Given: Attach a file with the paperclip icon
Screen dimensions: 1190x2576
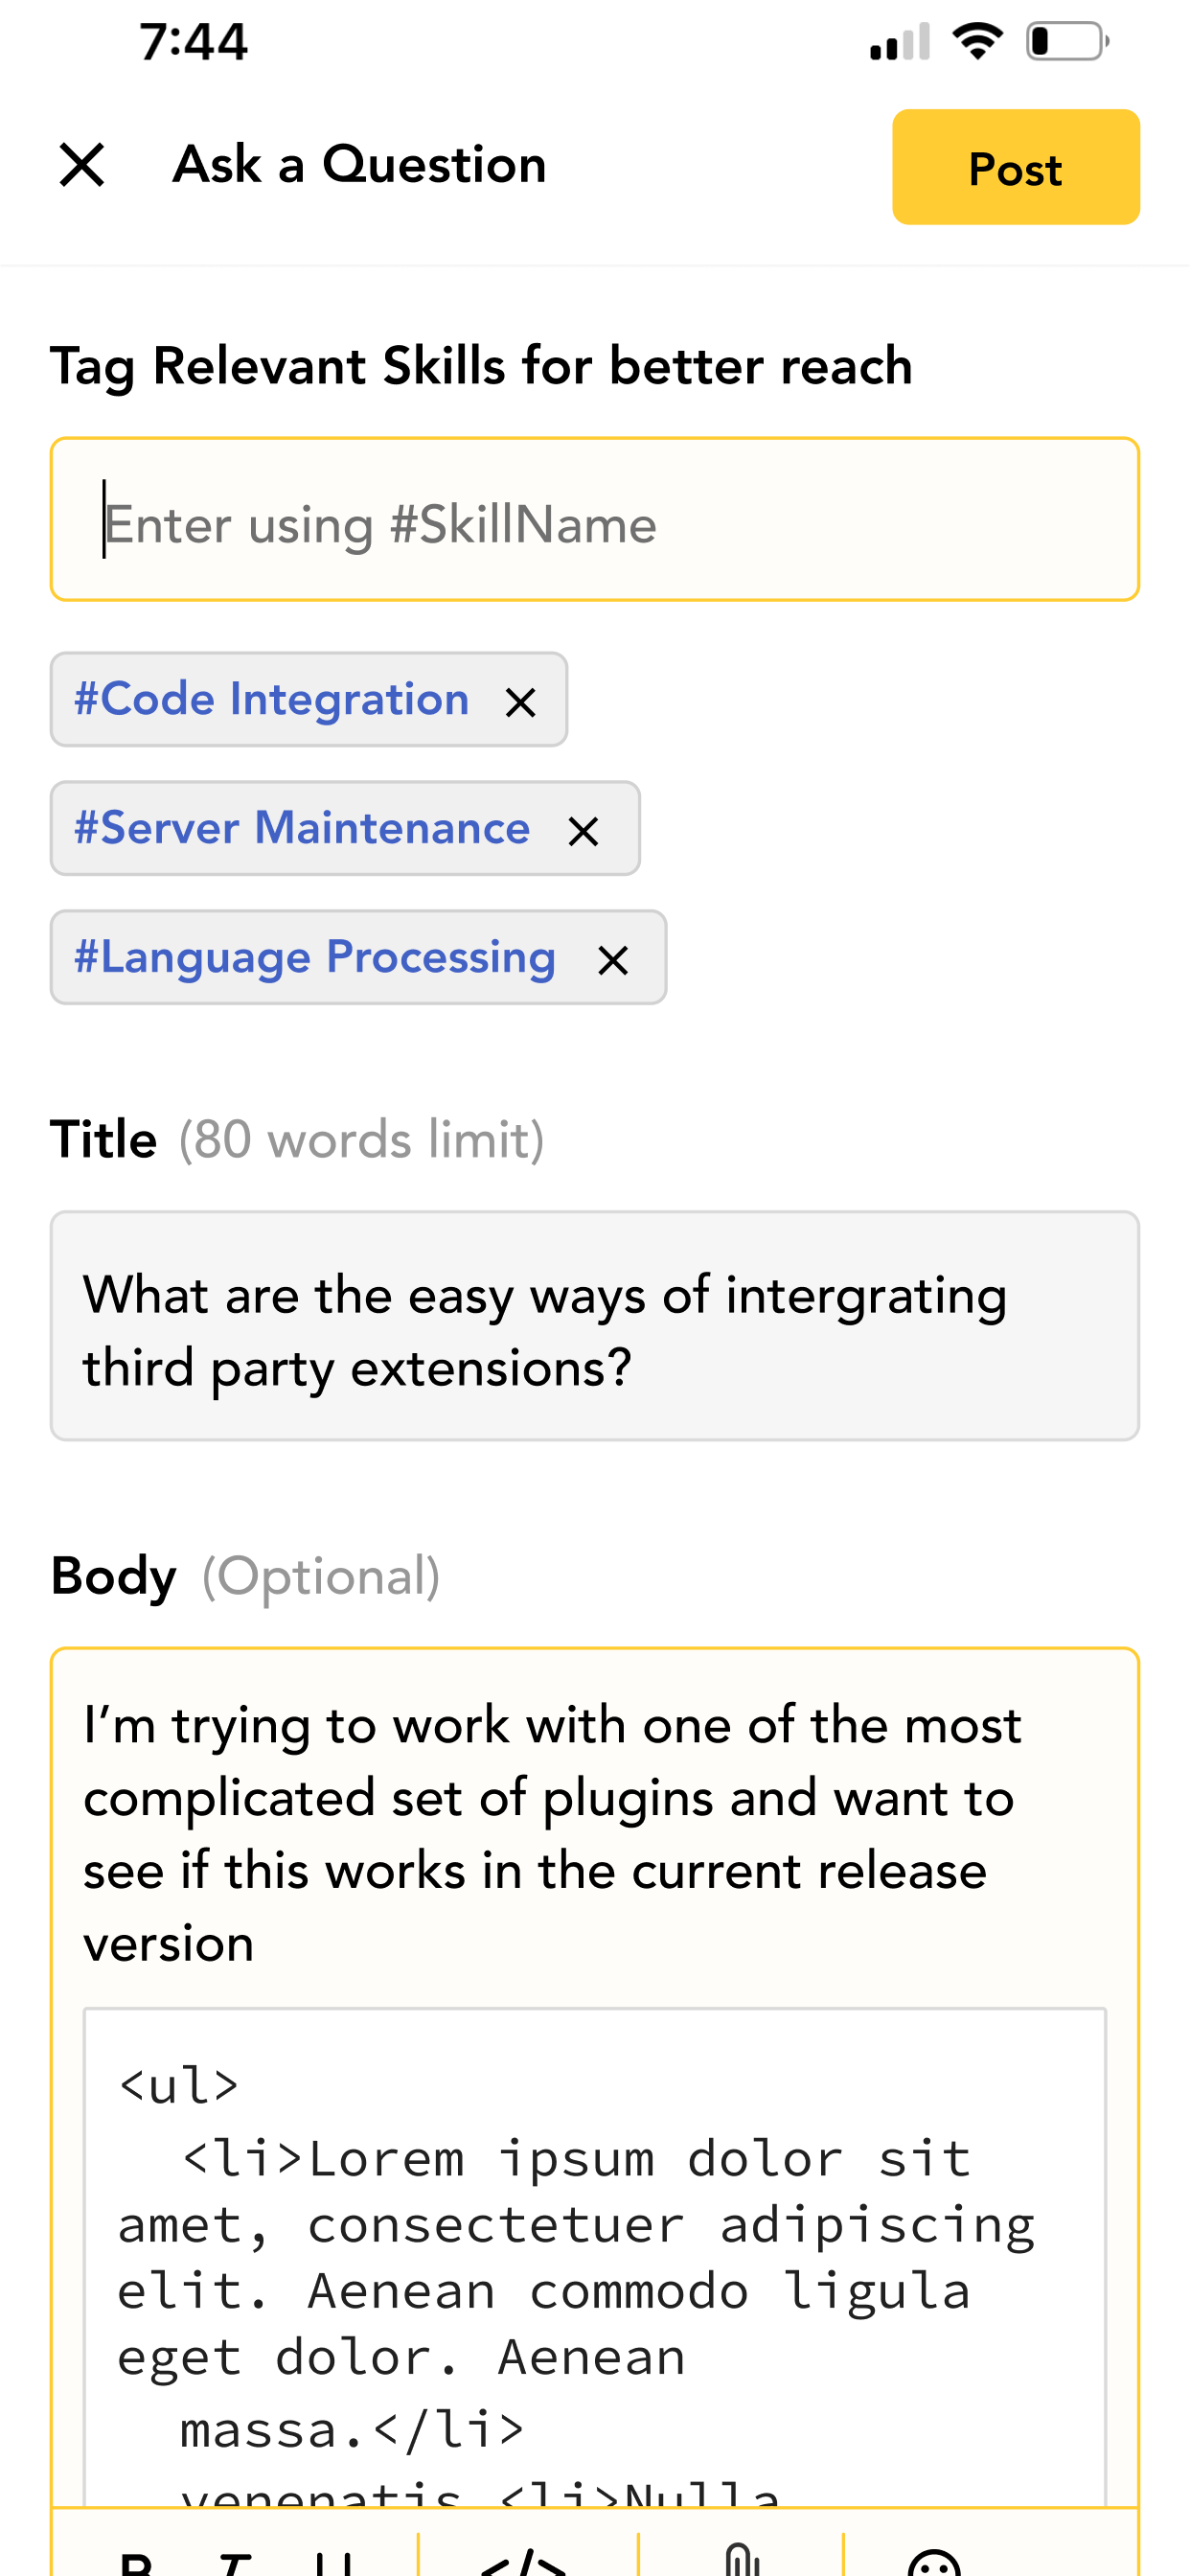Looking at the screenshot, I should (x=741, y=2559).
